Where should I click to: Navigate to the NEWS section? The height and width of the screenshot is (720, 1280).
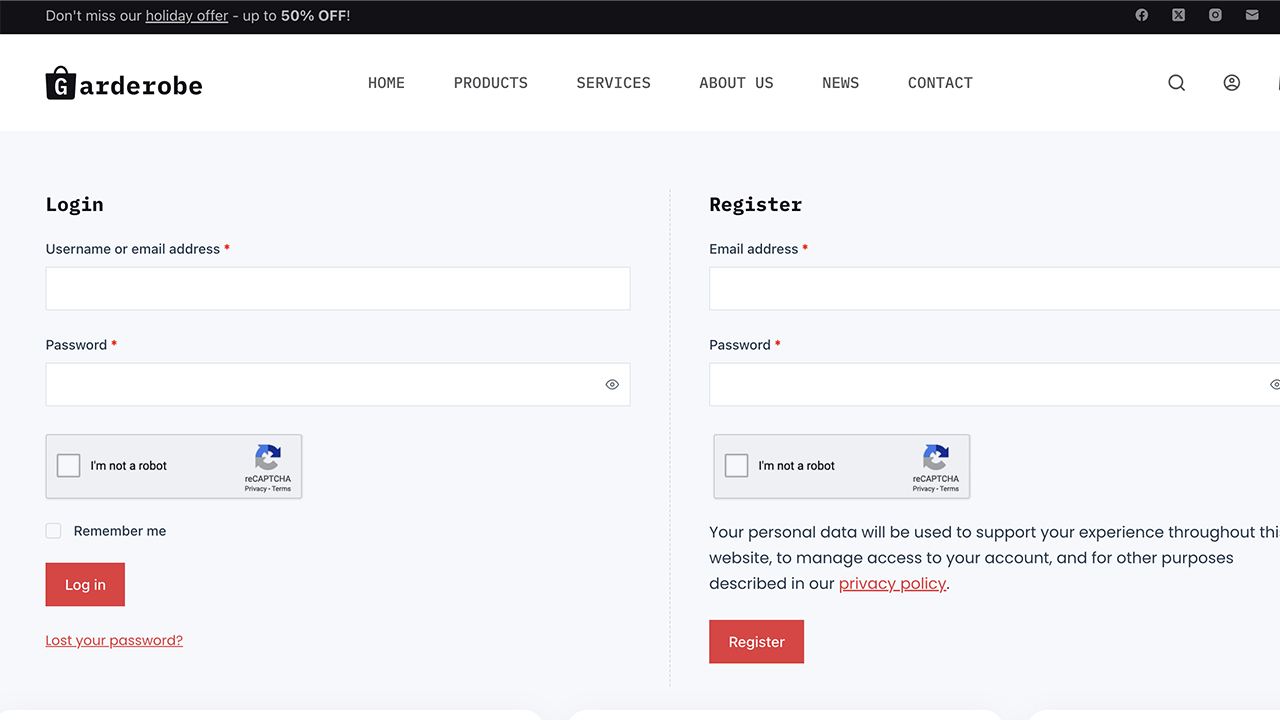pos(840,83)
